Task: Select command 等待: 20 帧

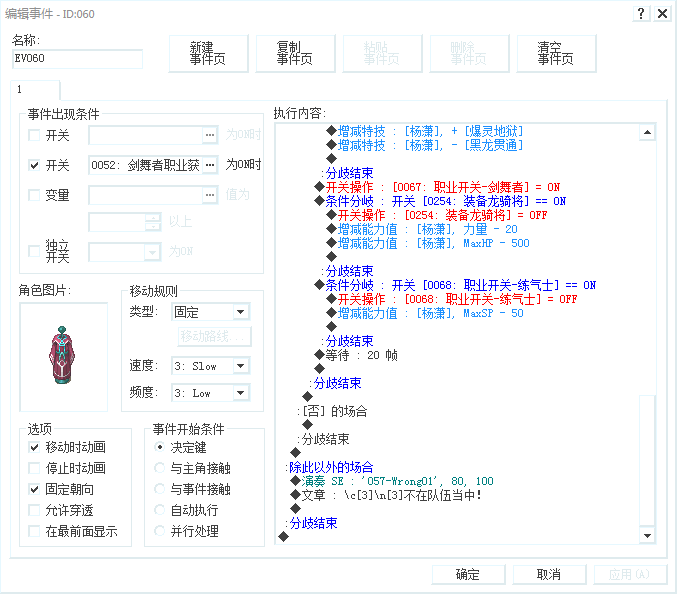Action: coord(356,355)
